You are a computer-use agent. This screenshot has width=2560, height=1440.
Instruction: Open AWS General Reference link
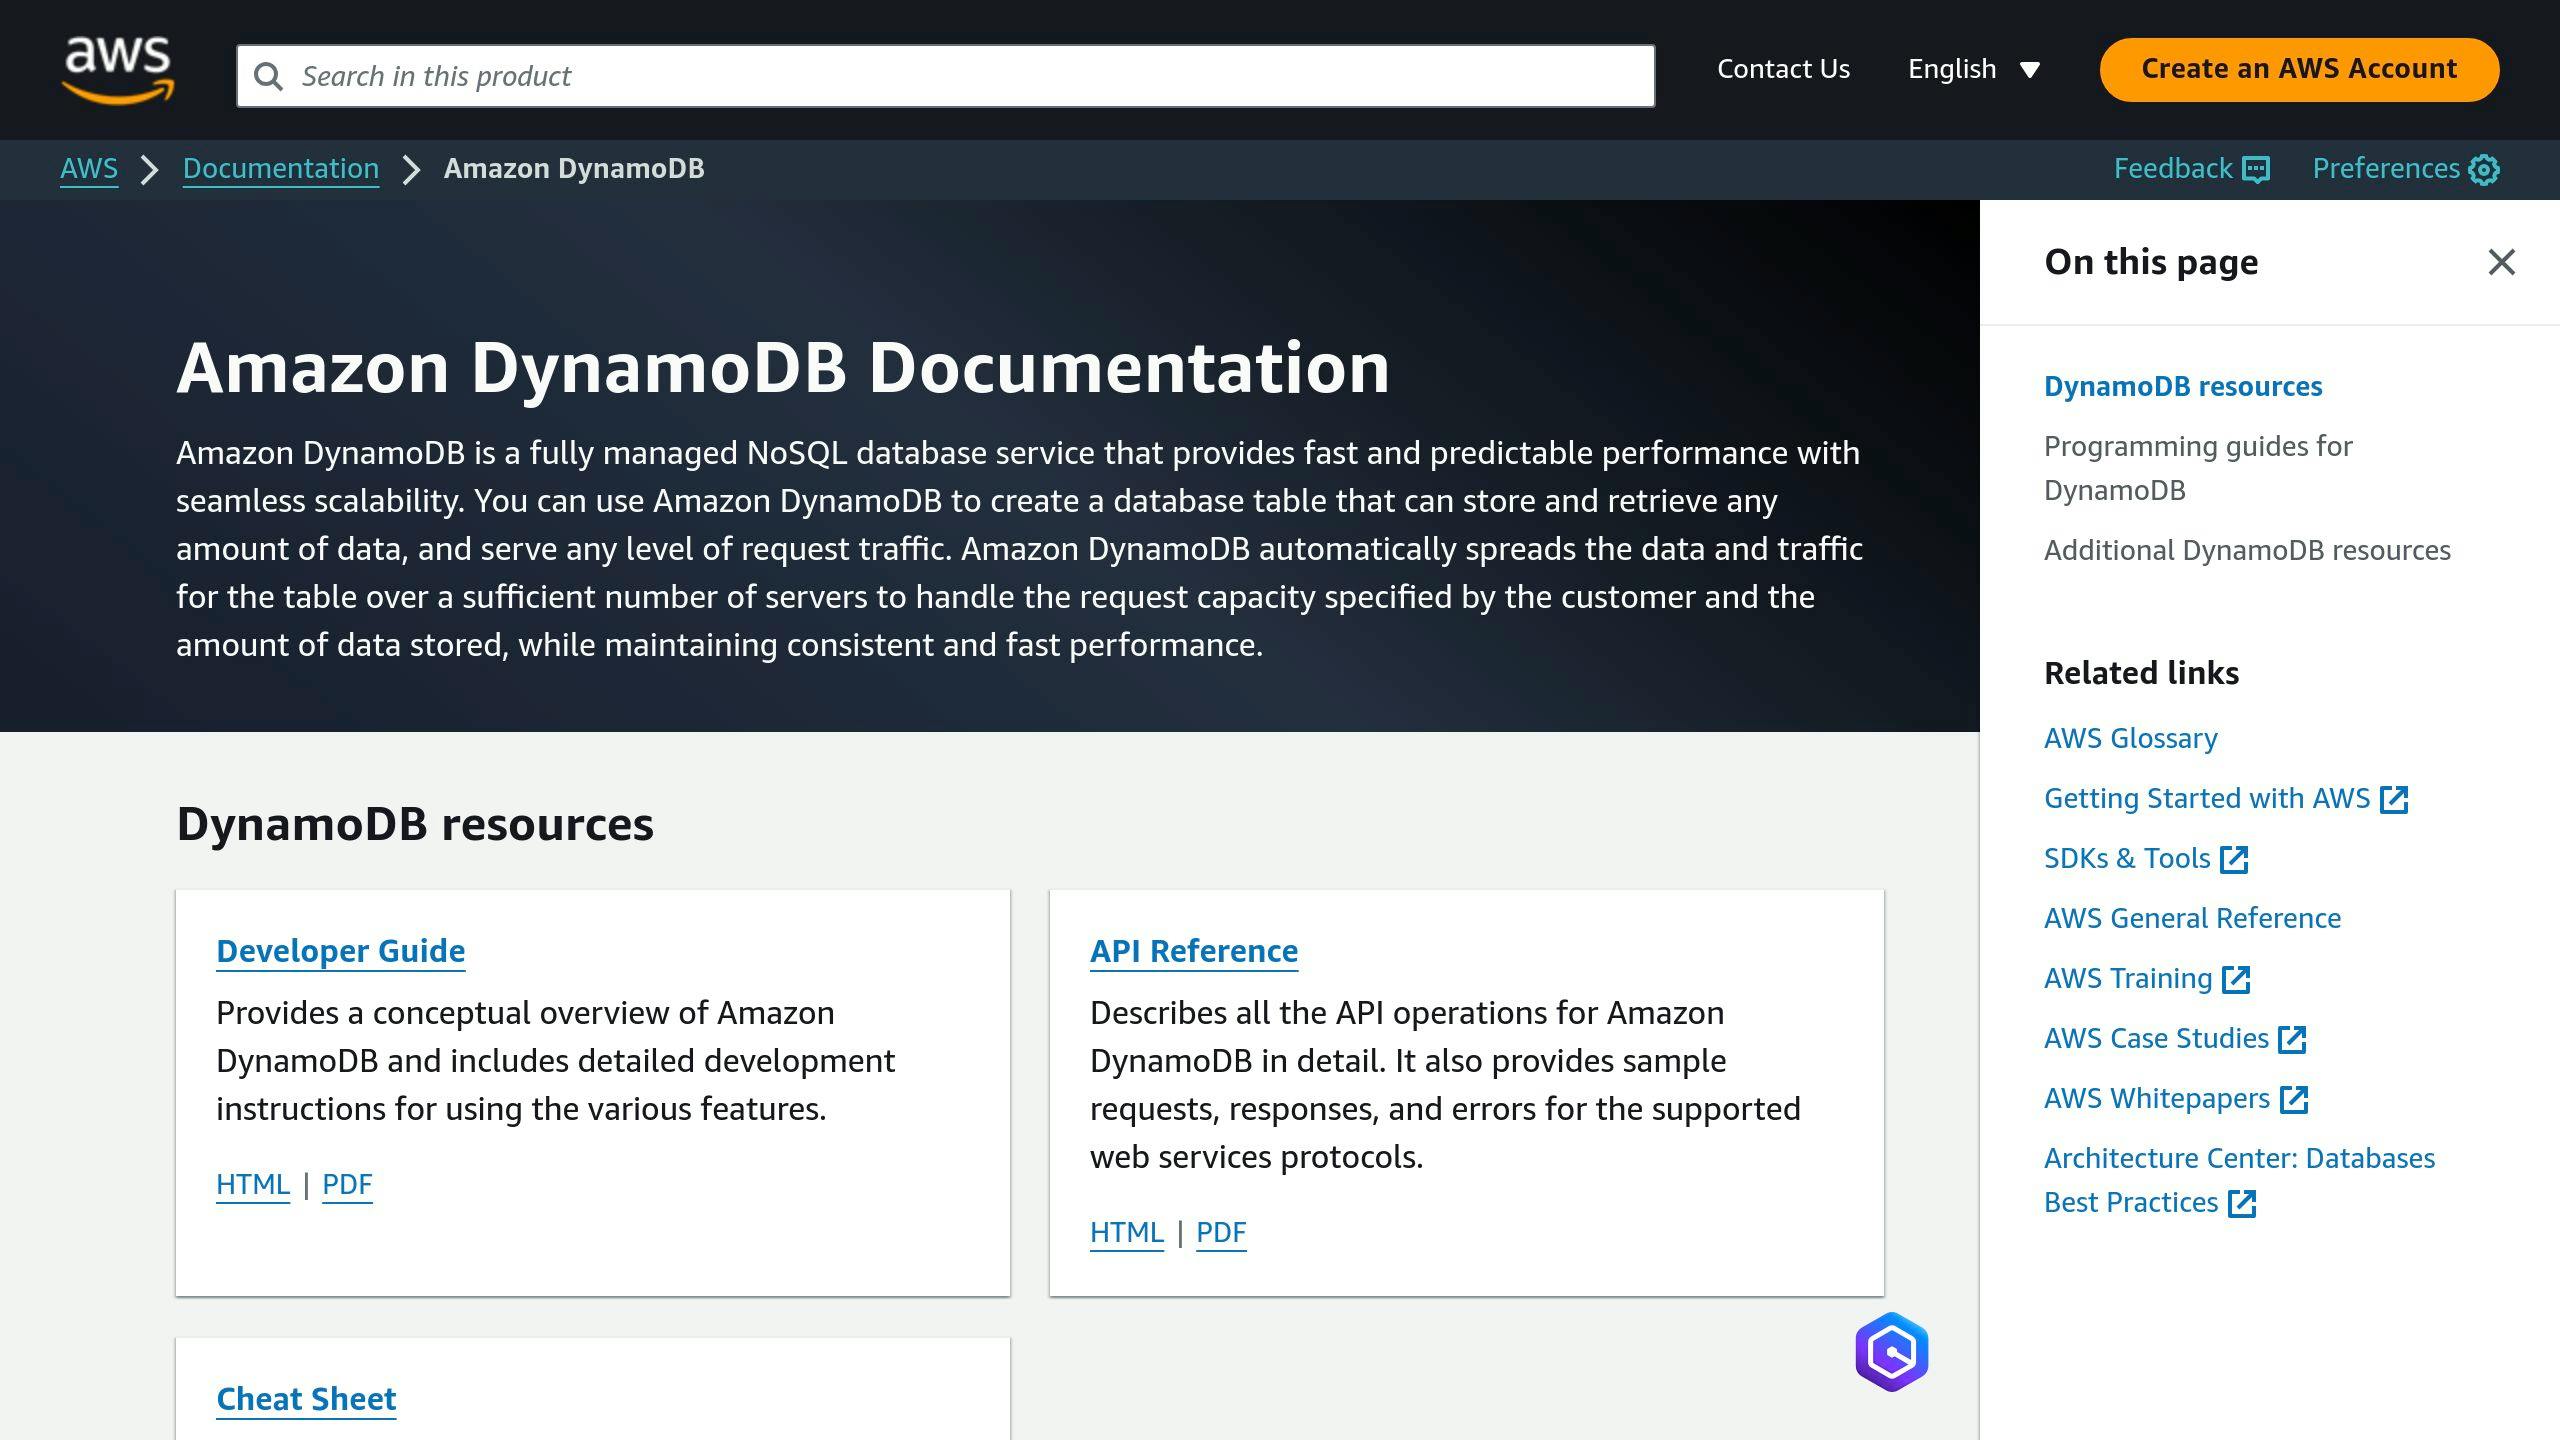pos(2192,918)
